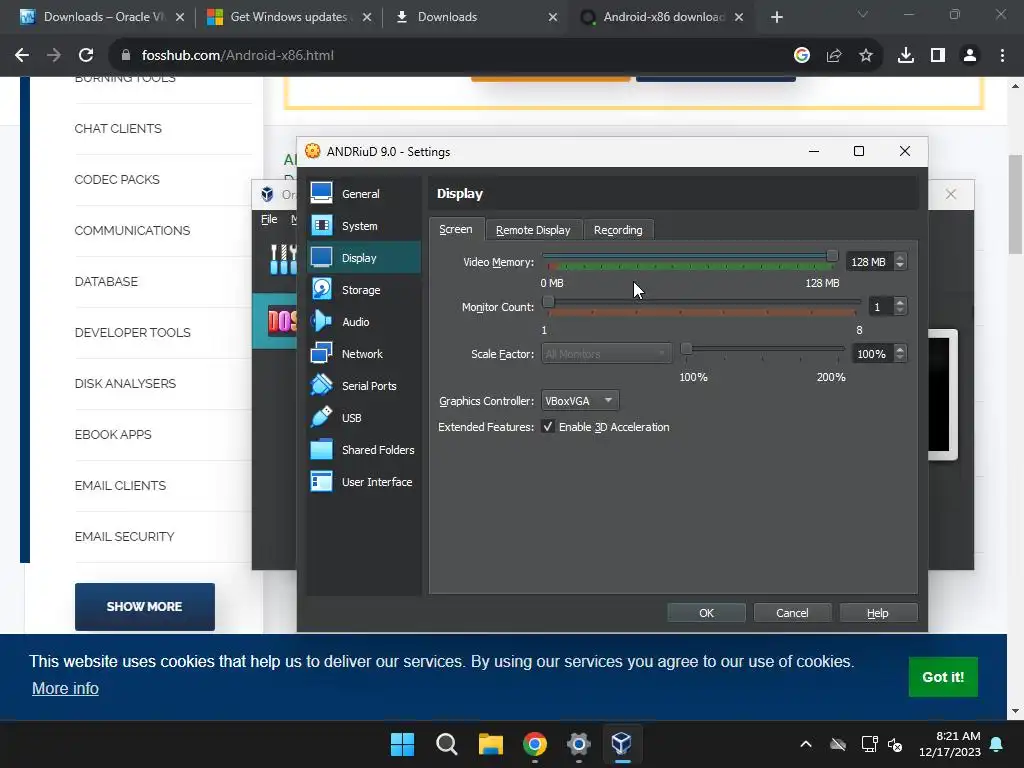Switch to the Screen tab

pyautogui.click(x=456, y=229)
